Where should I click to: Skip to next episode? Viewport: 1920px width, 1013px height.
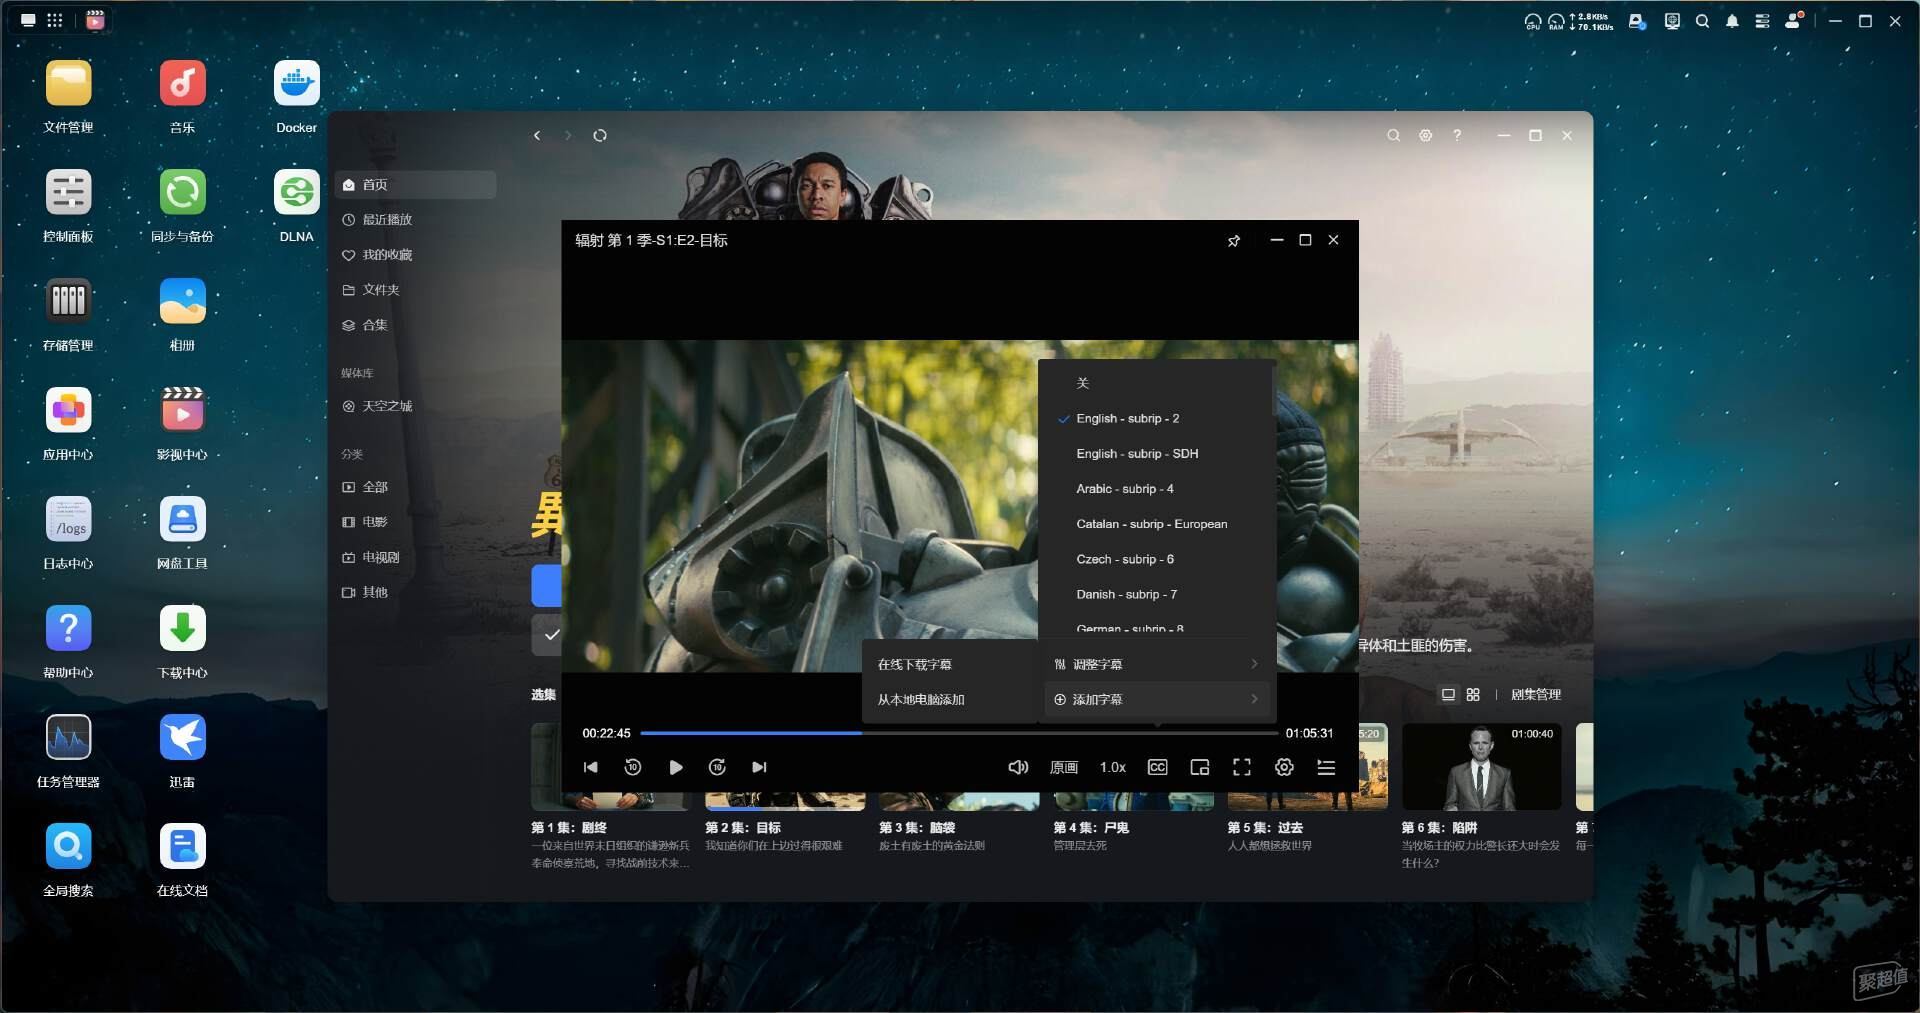[x=759, y=767]
